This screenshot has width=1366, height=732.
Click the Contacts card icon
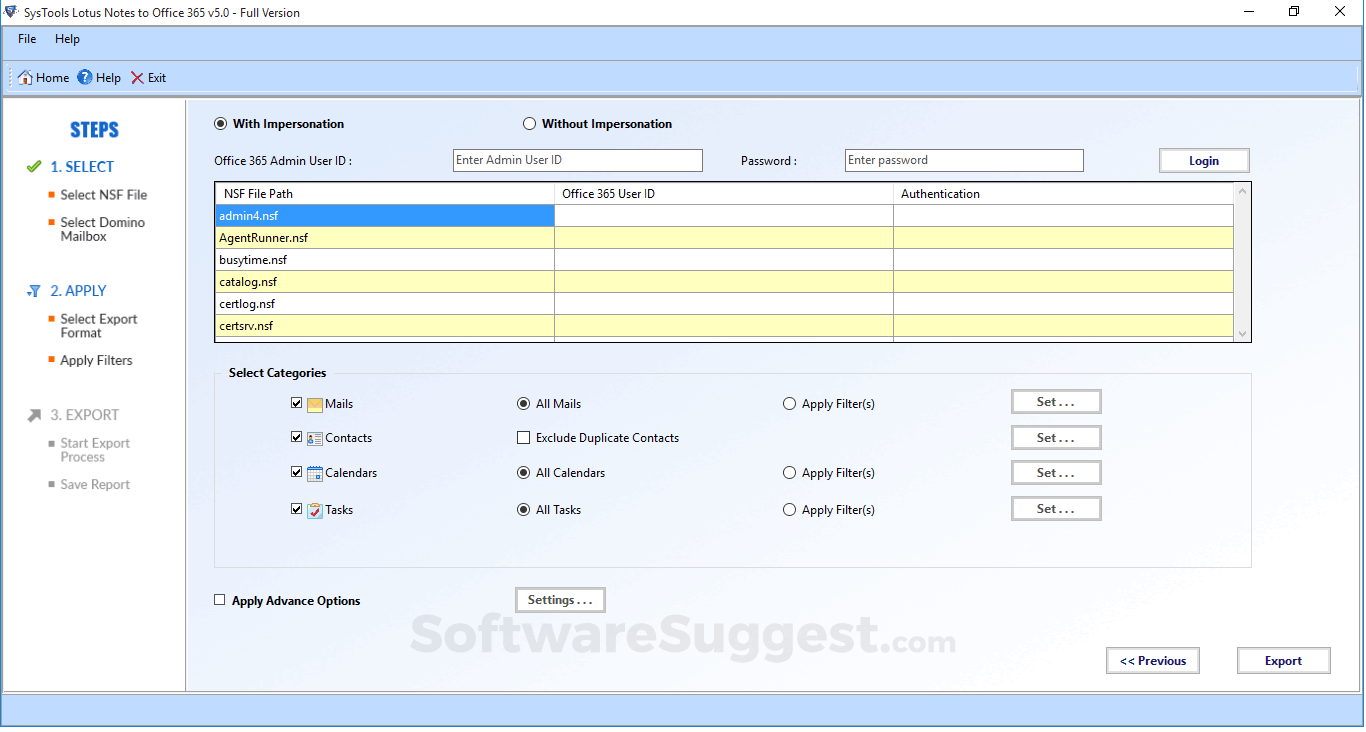[x=315, y=438]
